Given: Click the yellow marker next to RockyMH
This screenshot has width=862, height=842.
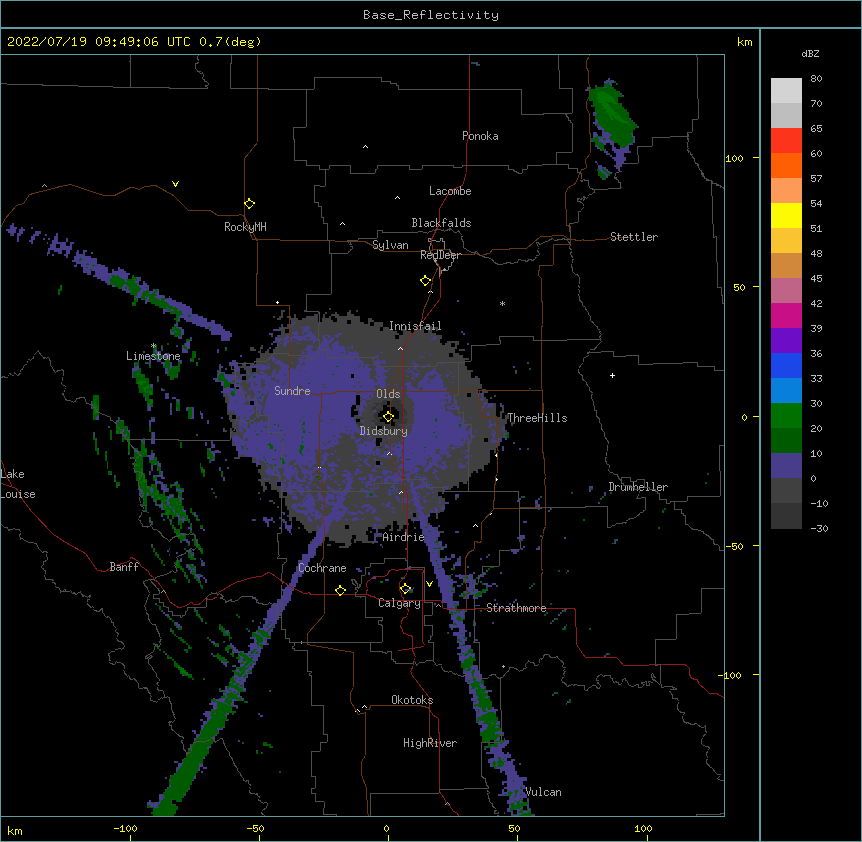Looking at the screenshot, I should (x=250, y=204).
